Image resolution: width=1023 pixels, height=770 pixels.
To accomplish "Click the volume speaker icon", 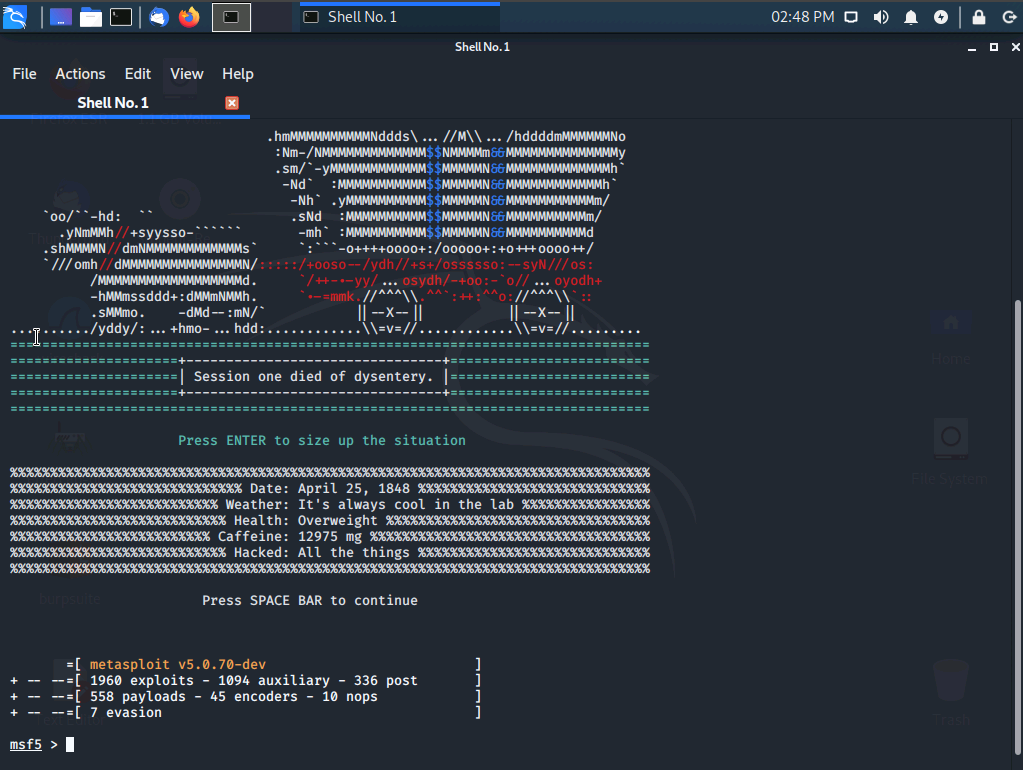I will tap(881, 17).
